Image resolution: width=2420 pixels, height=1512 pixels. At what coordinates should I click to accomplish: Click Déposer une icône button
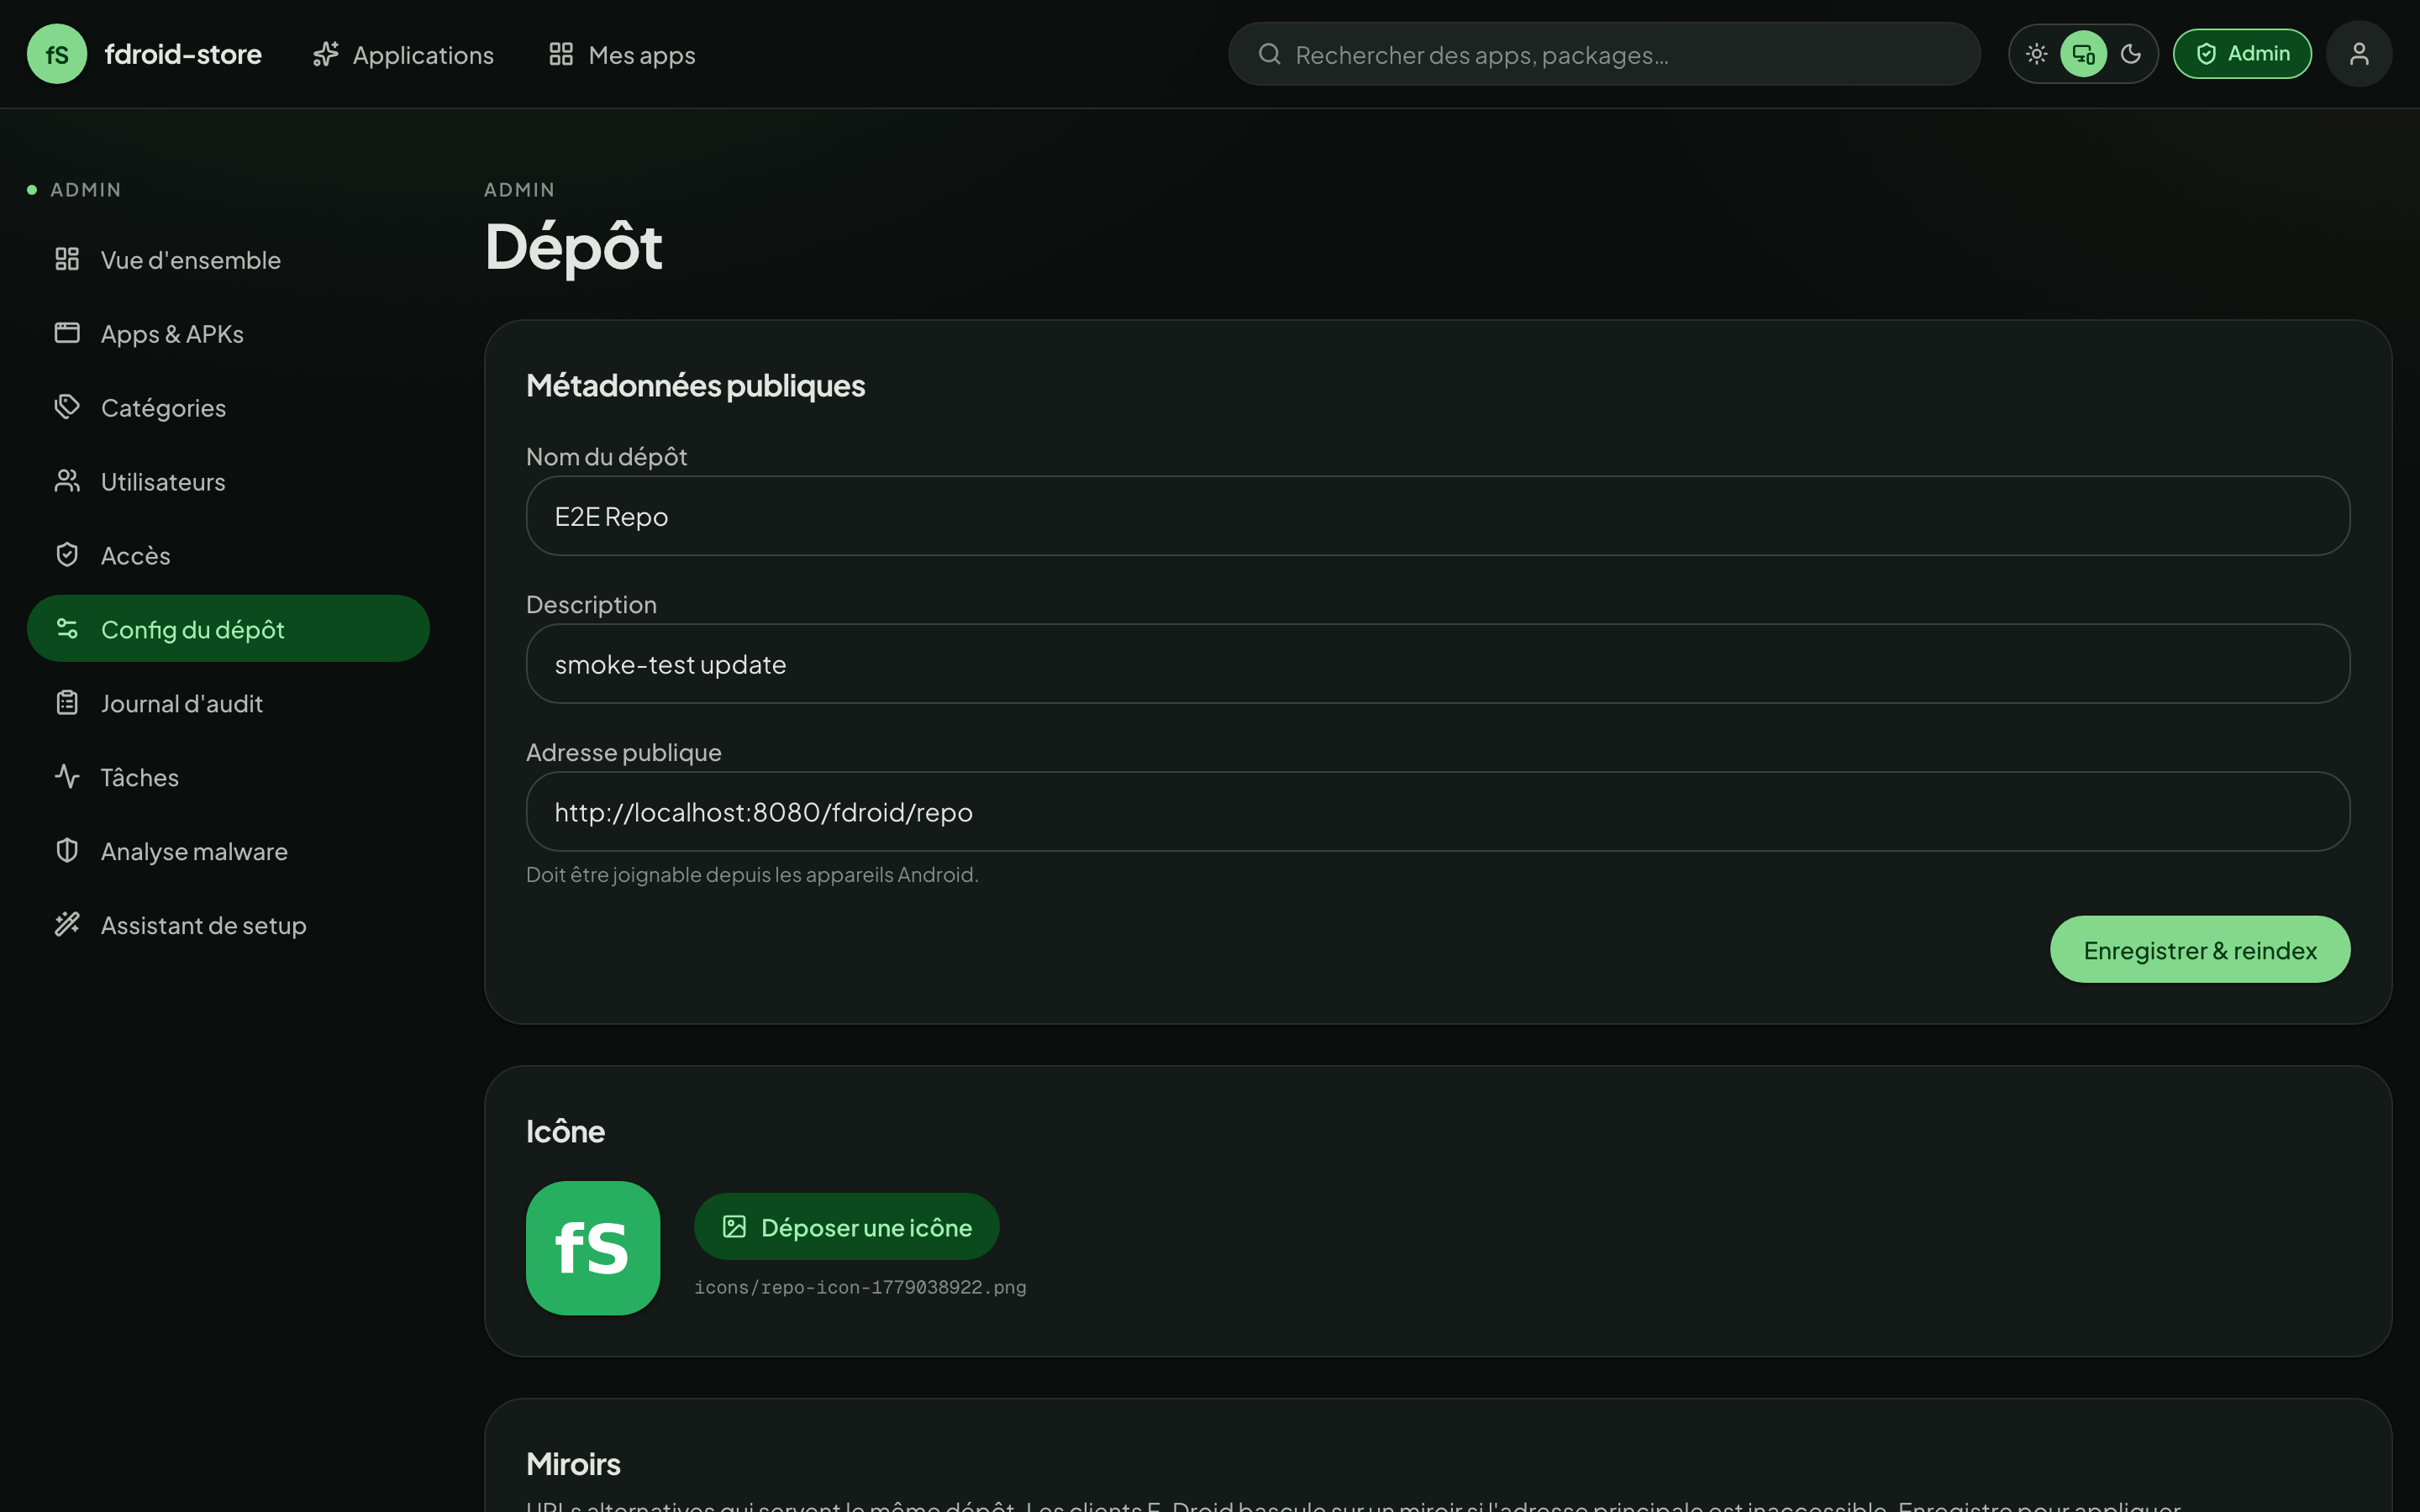pos(847,1227)
